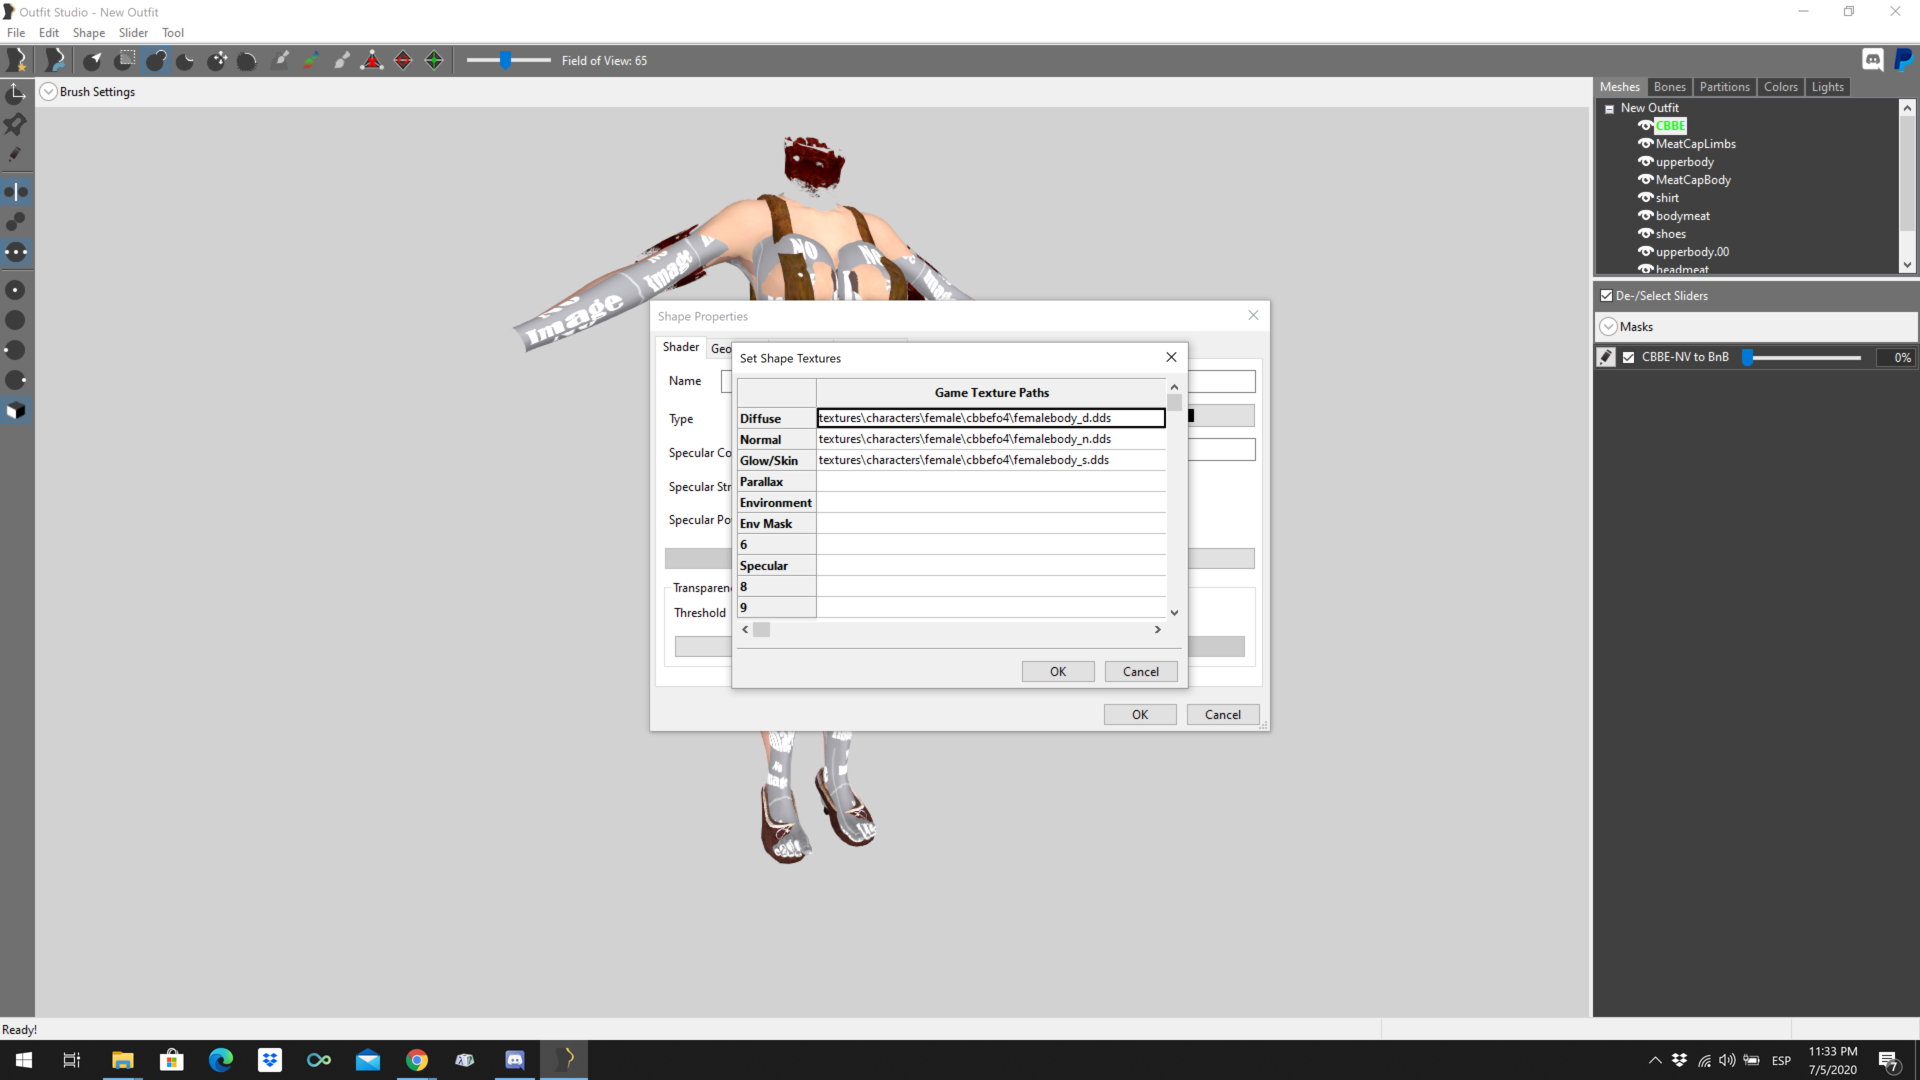Activate the Inflate brush tool
The image size is (1920, 1080).
tap(155, 61)
